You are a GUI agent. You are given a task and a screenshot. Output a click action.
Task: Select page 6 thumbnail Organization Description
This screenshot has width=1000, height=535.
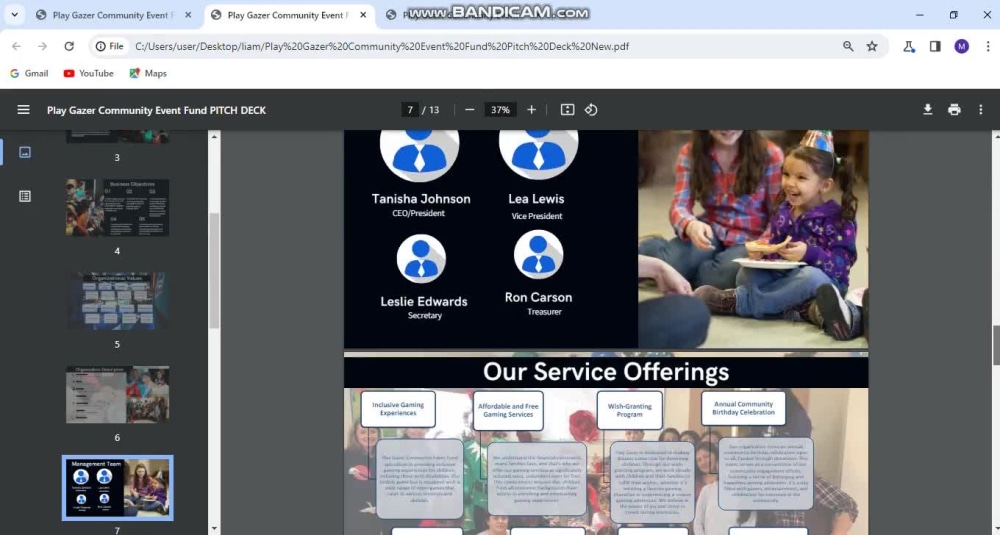coord(117,394)
